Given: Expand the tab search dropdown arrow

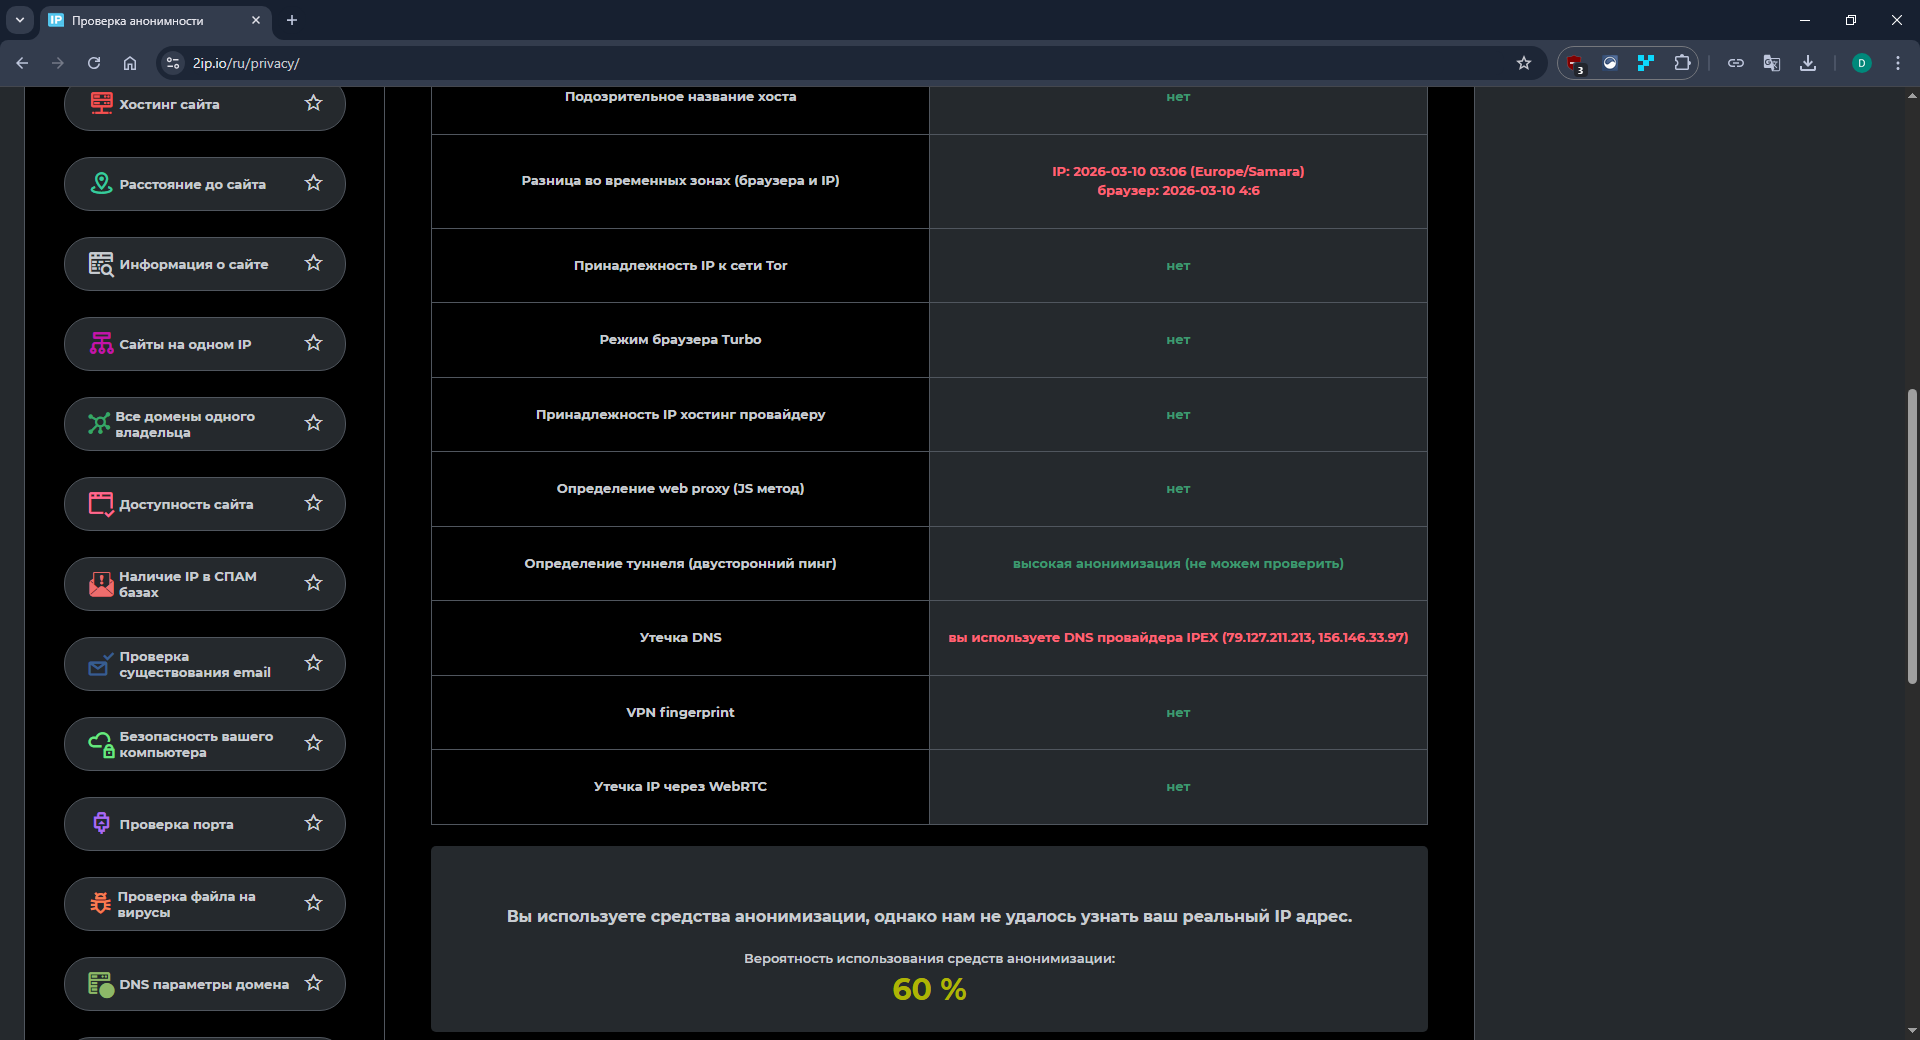Looking at the screenshot, I should pyautogui.click(x=19, y=20).
